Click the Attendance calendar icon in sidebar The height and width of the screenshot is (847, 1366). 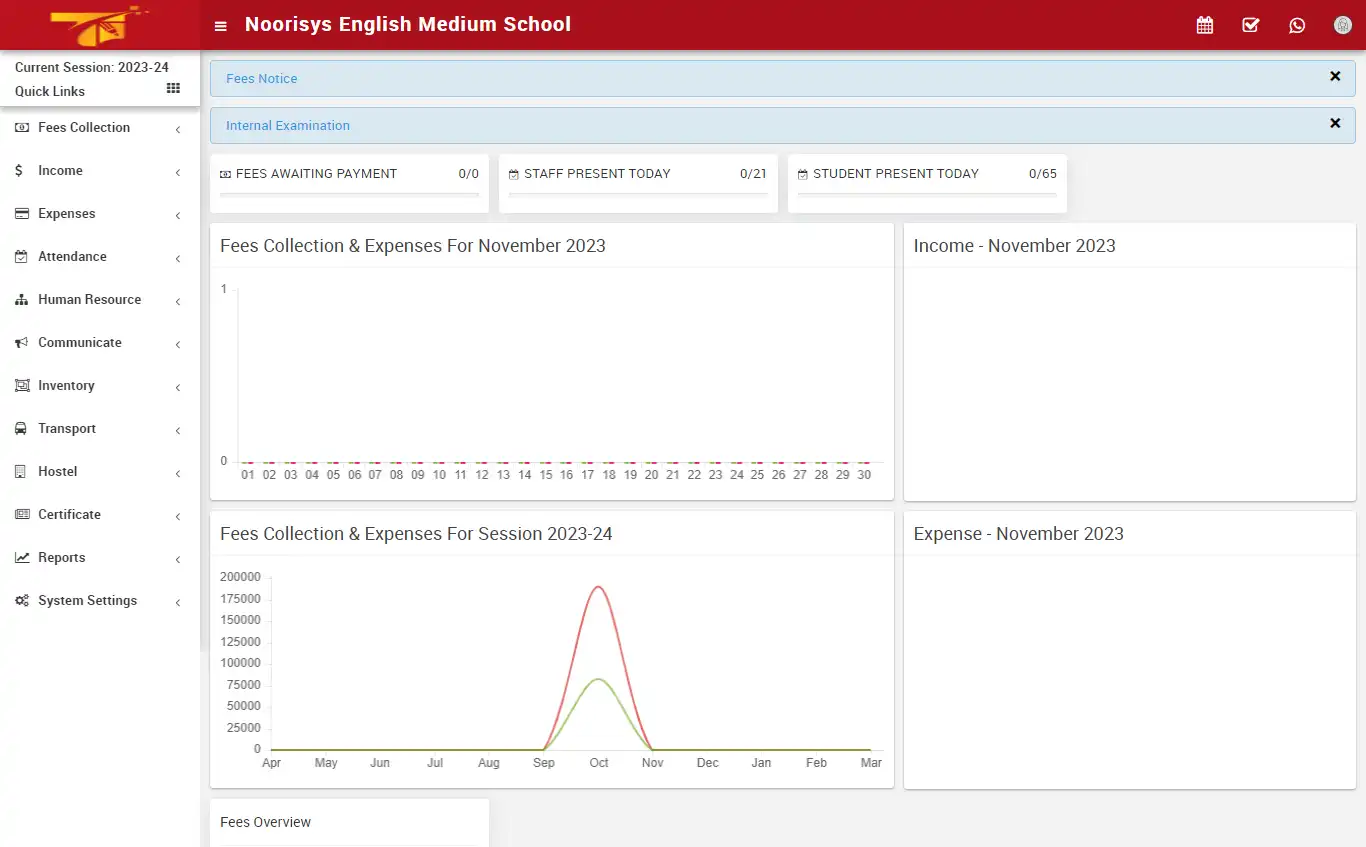point(21,256)
